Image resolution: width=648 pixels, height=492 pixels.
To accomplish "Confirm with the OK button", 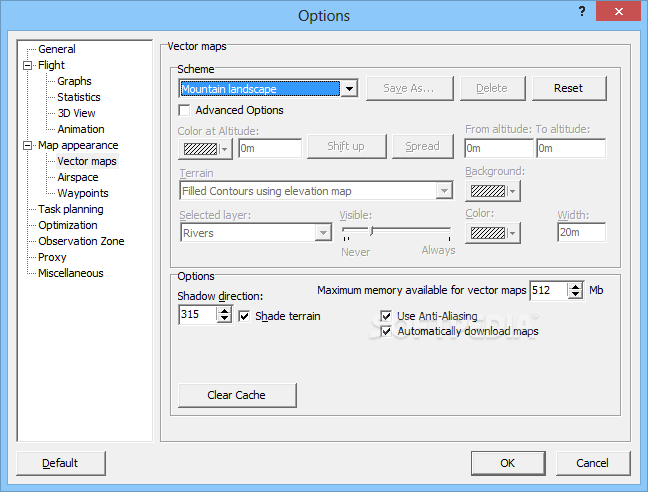I will point(508,463).
